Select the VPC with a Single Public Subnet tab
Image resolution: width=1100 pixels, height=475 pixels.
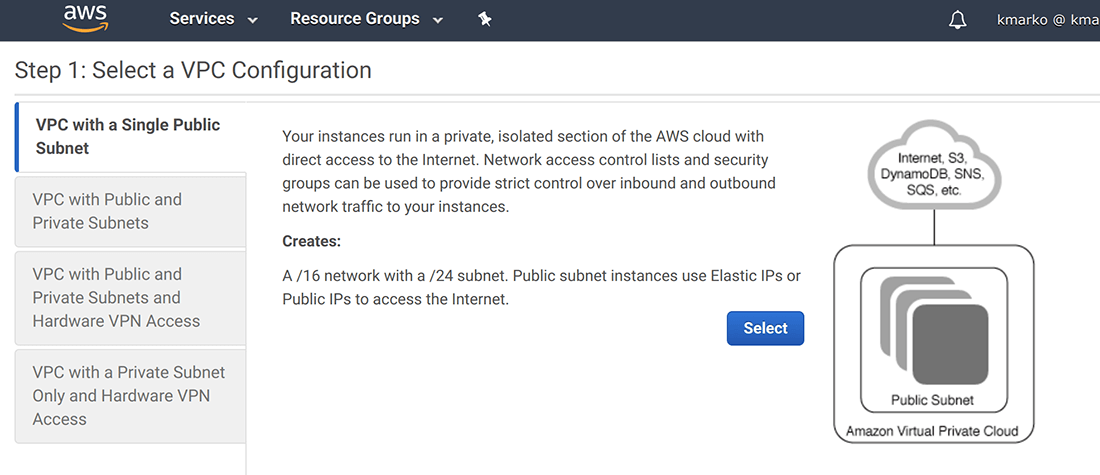pyautogui.click(x=130, y=137)
